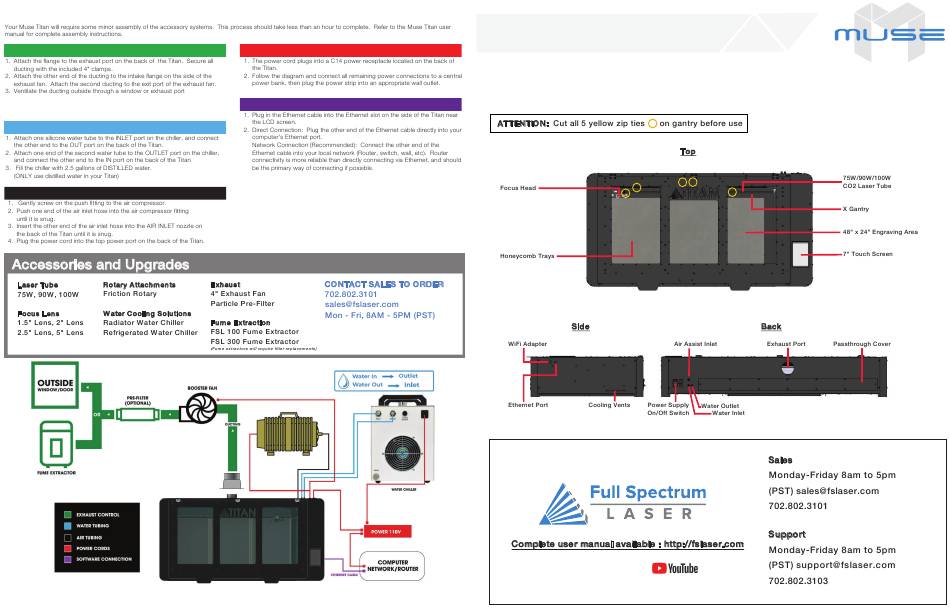Screen dimensions: 950x609
Task: Click the "Friction Rotary" accessory text
Action: pyautogui.click(x=130, y=294)
